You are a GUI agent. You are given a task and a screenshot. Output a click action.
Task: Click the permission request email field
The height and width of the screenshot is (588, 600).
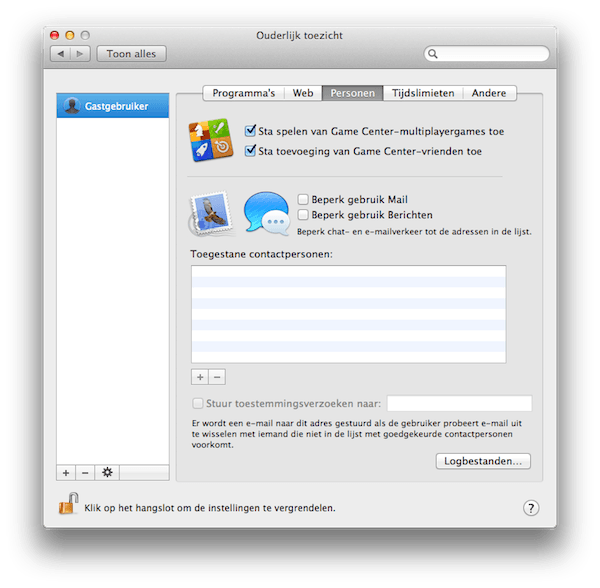click(459, 403)
